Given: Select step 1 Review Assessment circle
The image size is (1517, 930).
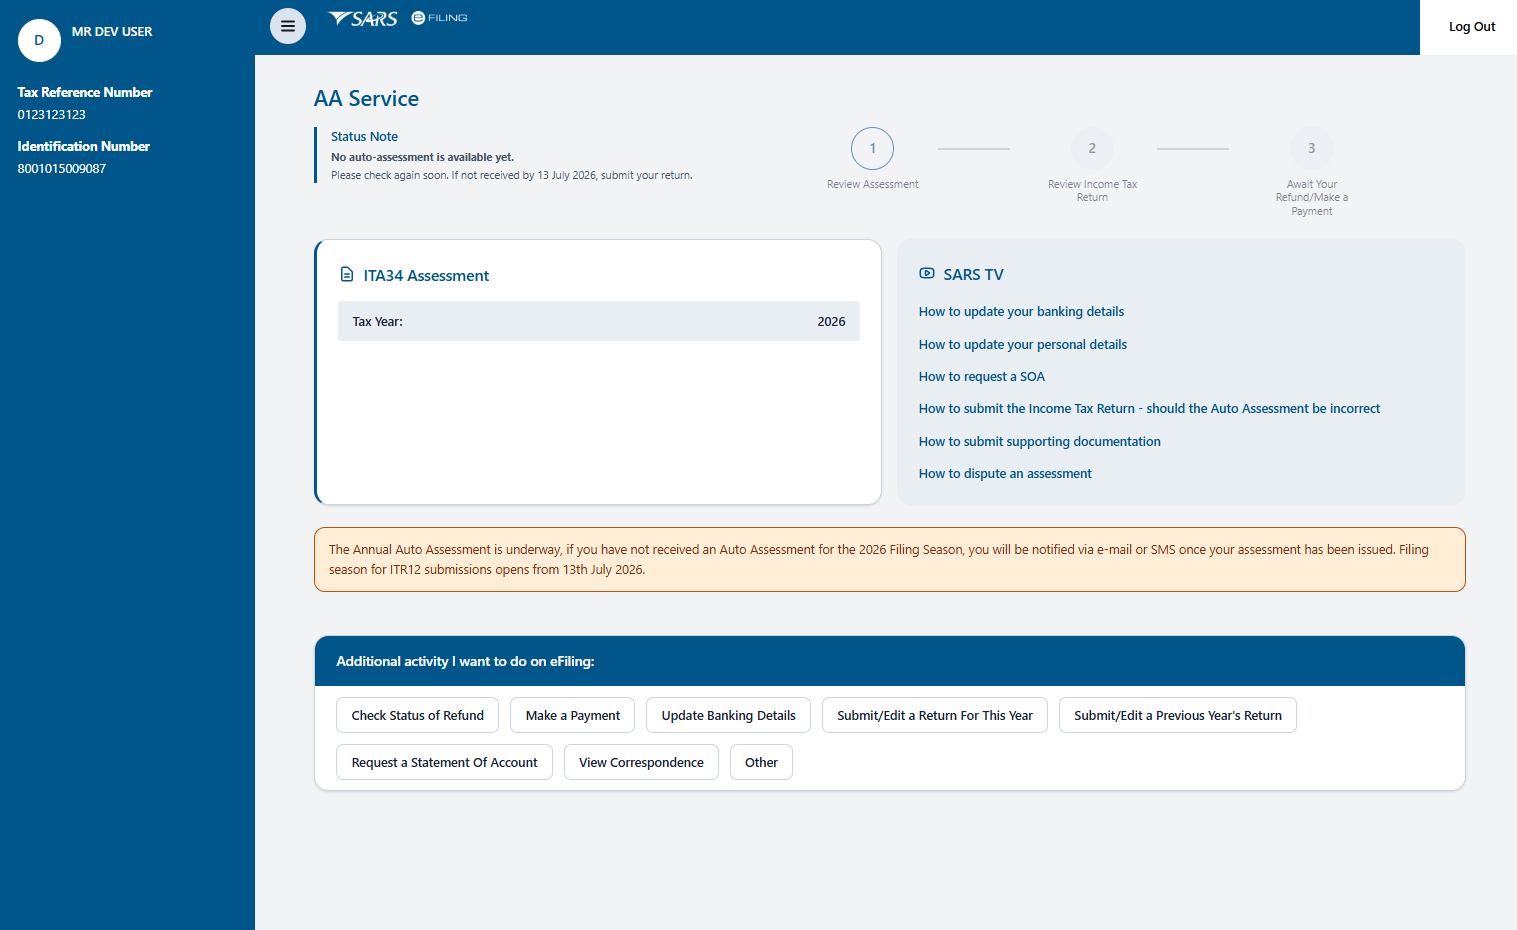Looking at the screenshot, I should 872,148.
